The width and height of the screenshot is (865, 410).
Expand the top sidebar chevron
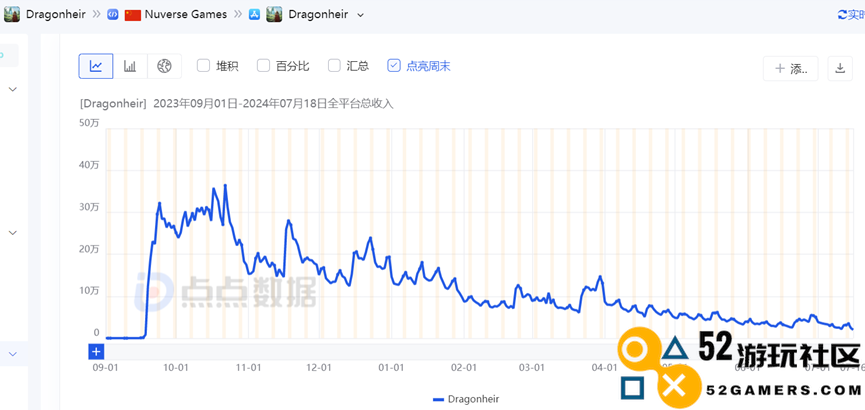coord(13,89)
